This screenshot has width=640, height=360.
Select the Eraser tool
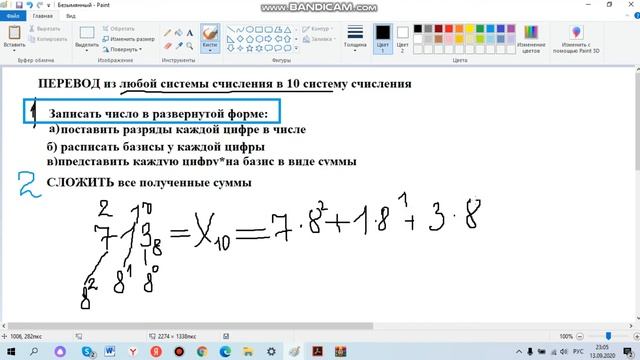click(x=167, y=46)
